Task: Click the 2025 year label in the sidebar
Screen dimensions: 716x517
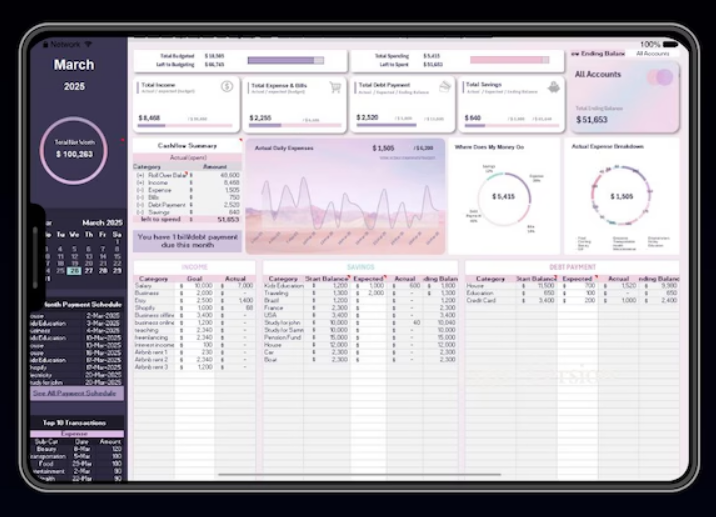Action: point(74,86)
